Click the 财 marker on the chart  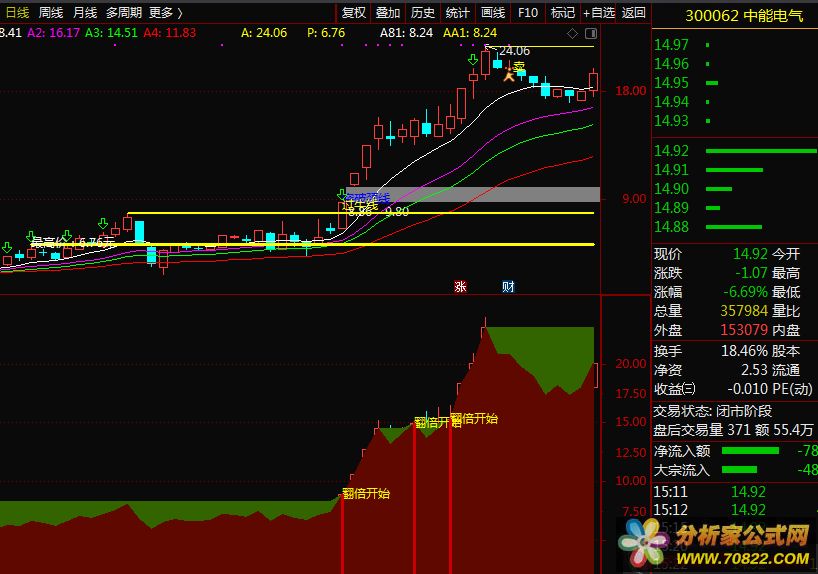pyautogui.click(x=508, y=286)
